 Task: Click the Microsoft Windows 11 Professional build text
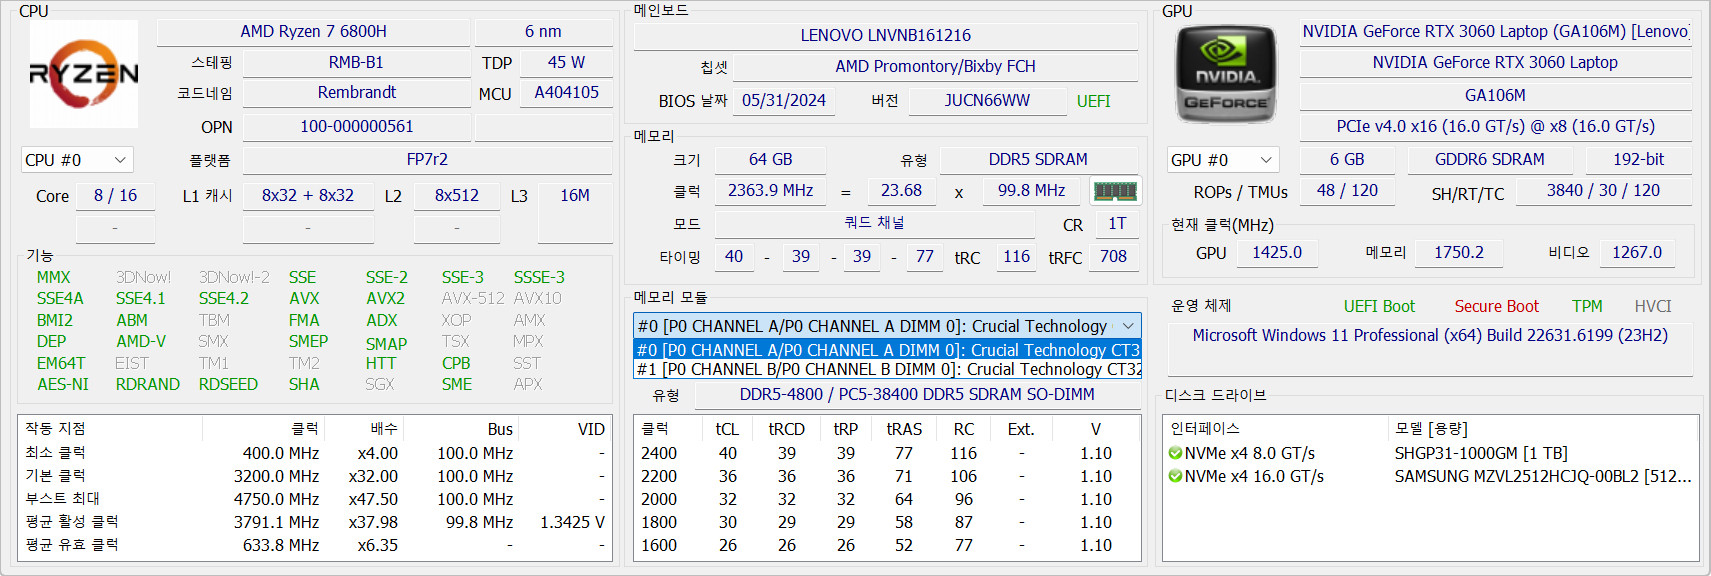[1430, 336]
